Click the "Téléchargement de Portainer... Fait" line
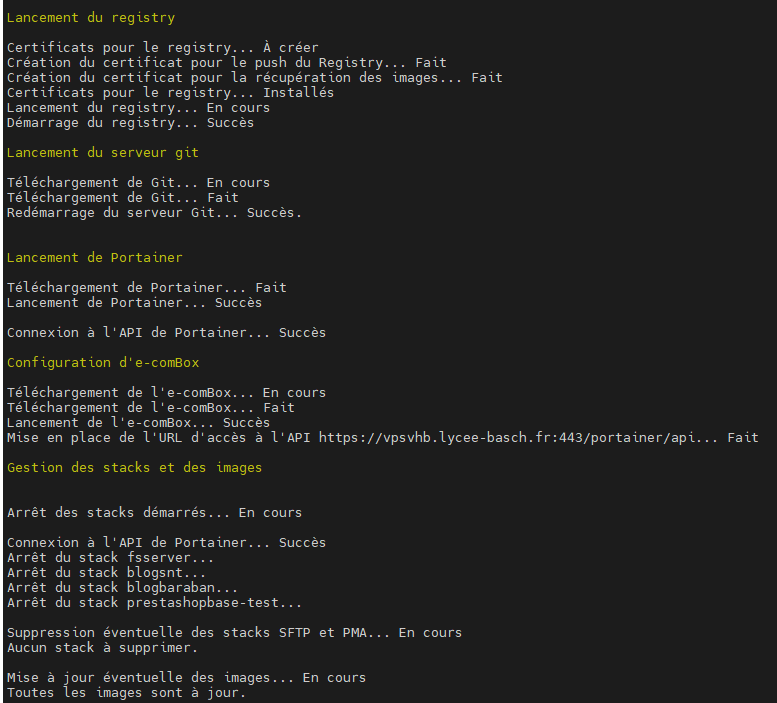 click(x=147, y=288)
